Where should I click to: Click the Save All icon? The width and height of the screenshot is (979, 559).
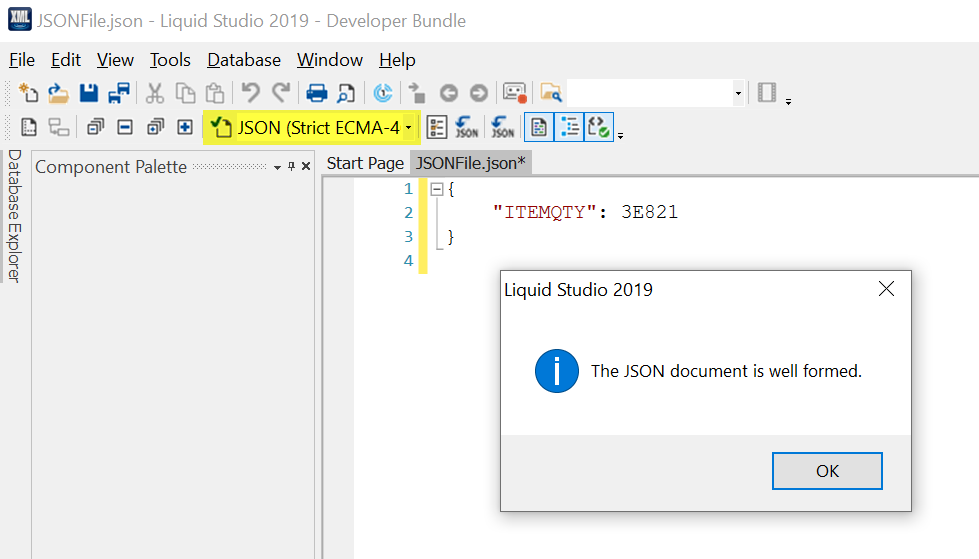pyautogui.click(x=119, y=93)
